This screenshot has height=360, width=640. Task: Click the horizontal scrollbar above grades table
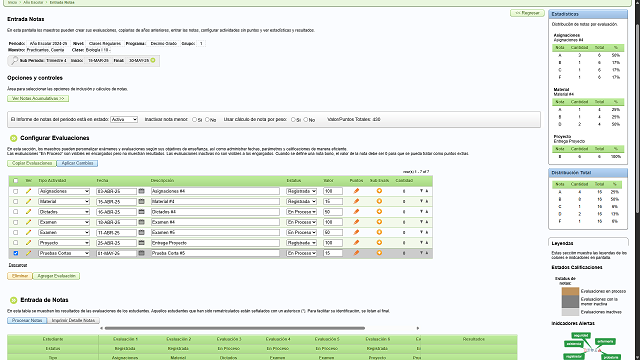click(x=235, y=328)
